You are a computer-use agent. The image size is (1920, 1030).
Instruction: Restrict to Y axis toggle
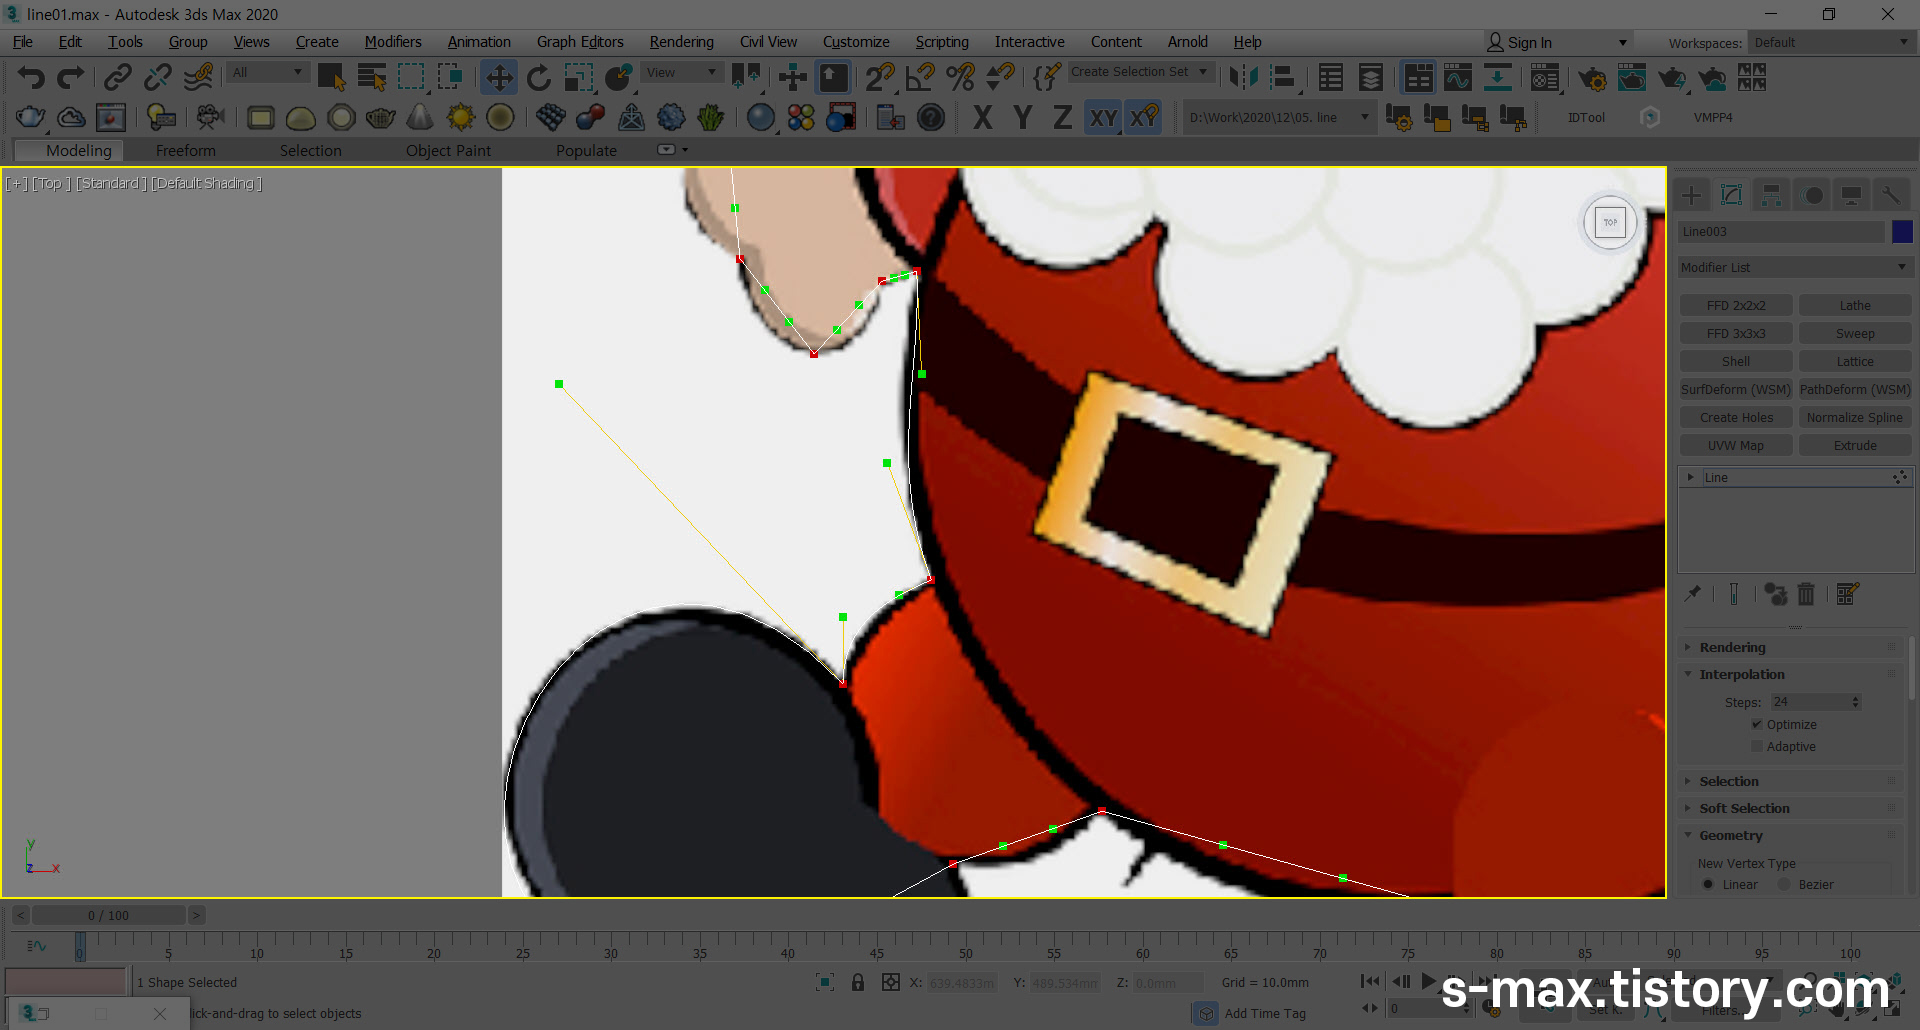point(1022,118)
